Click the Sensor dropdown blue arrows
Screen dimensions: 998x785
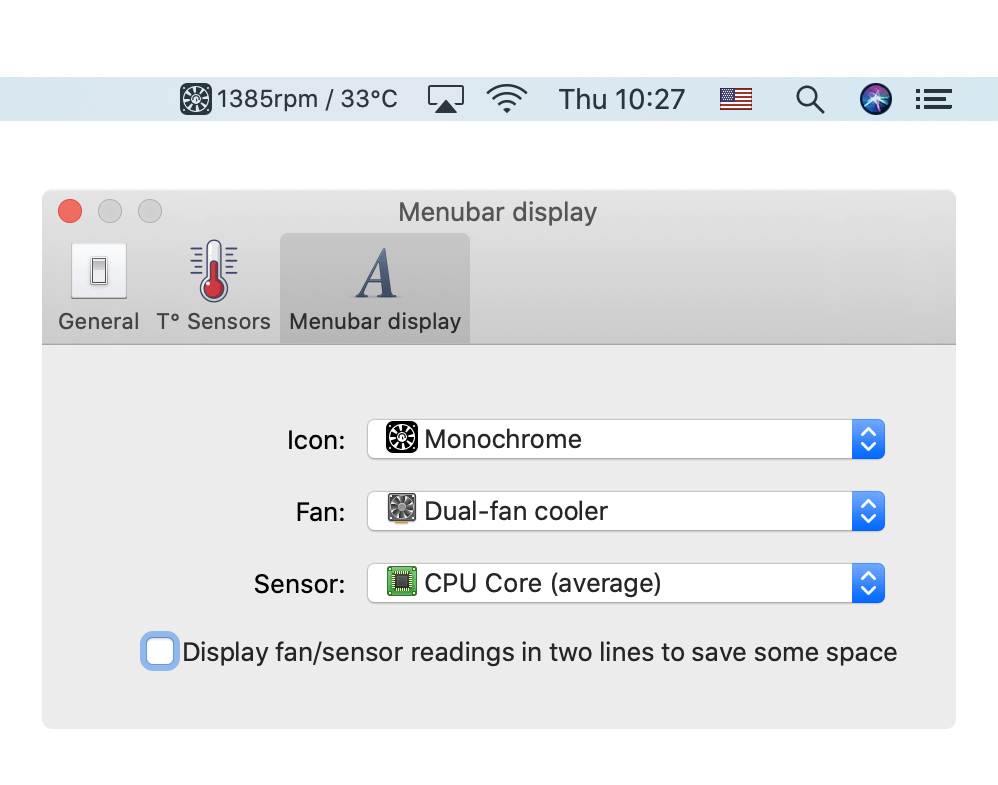[x=868, y=583]
